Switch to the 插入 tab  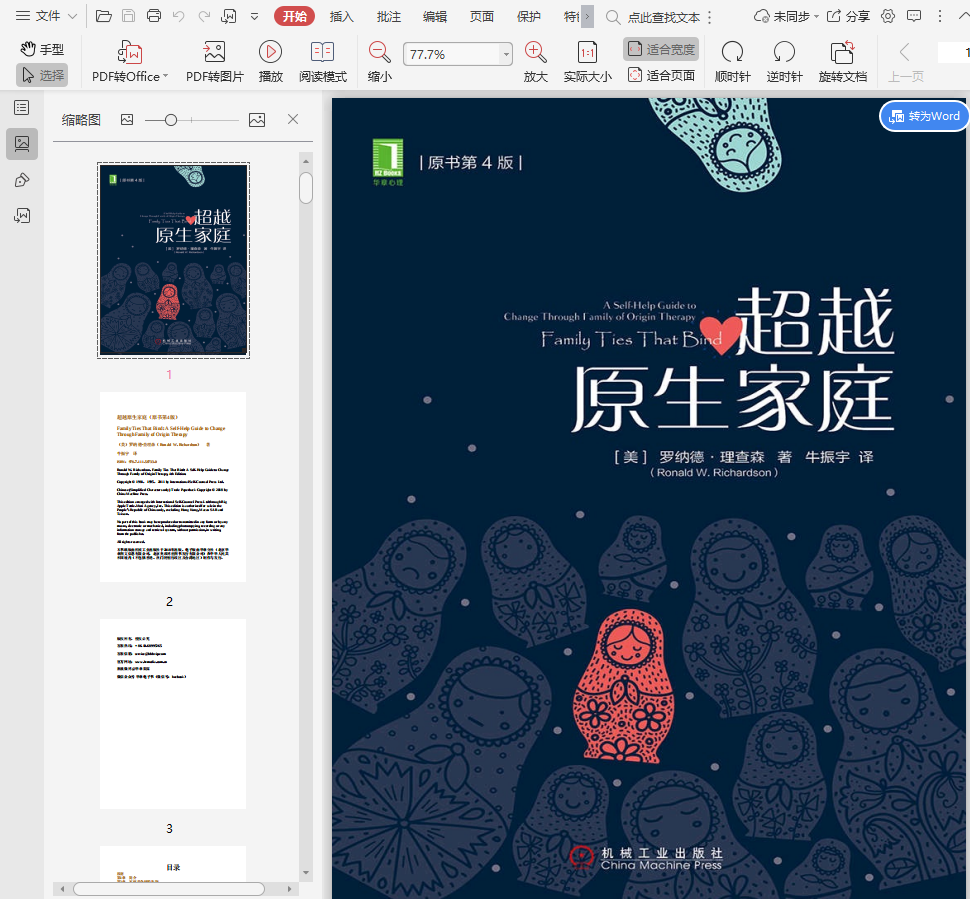click(341, 17)
